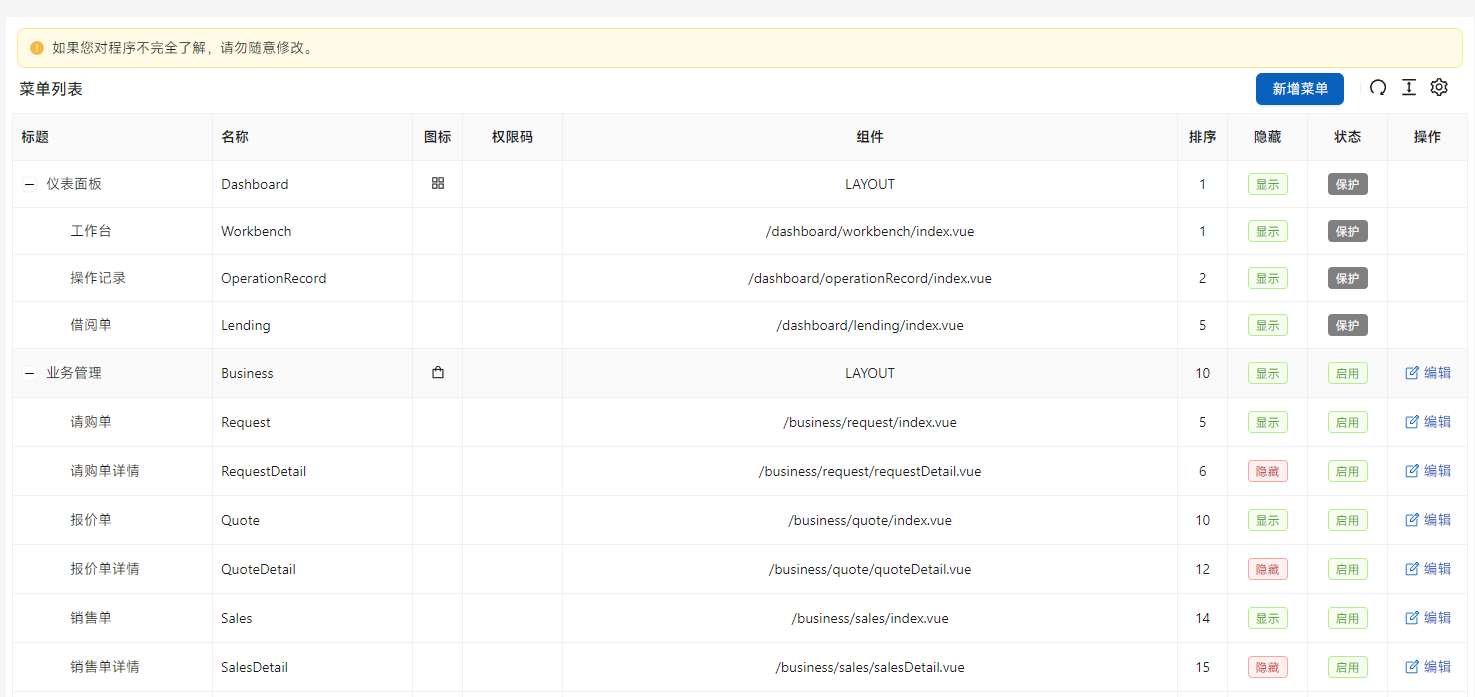
Task: Open the table density icon
Action: pyautogui.click(x=1409, y=88)
